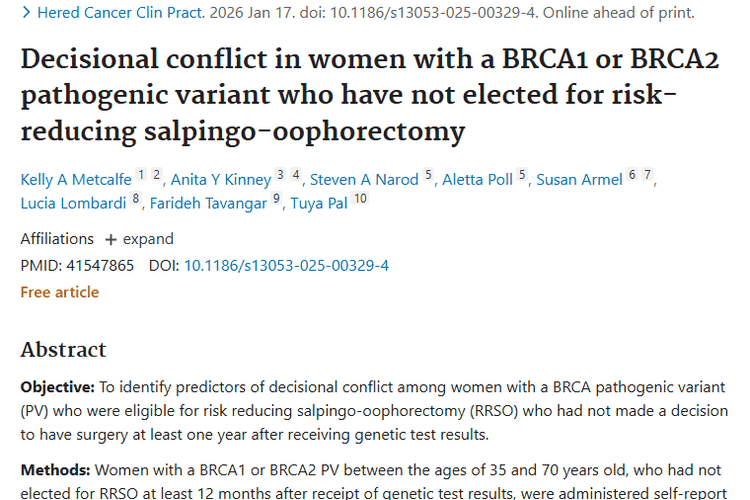Click affiliation superscript 1 after Metcalfe
This screenshot has width=750, height=500.
[142, 175]
